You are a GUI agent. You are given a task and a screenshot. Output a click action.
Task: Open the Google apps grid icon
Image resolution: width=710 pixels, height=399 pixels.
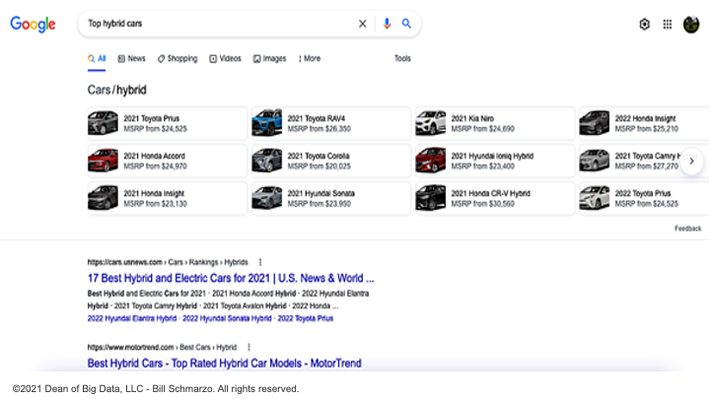[667, 24]
